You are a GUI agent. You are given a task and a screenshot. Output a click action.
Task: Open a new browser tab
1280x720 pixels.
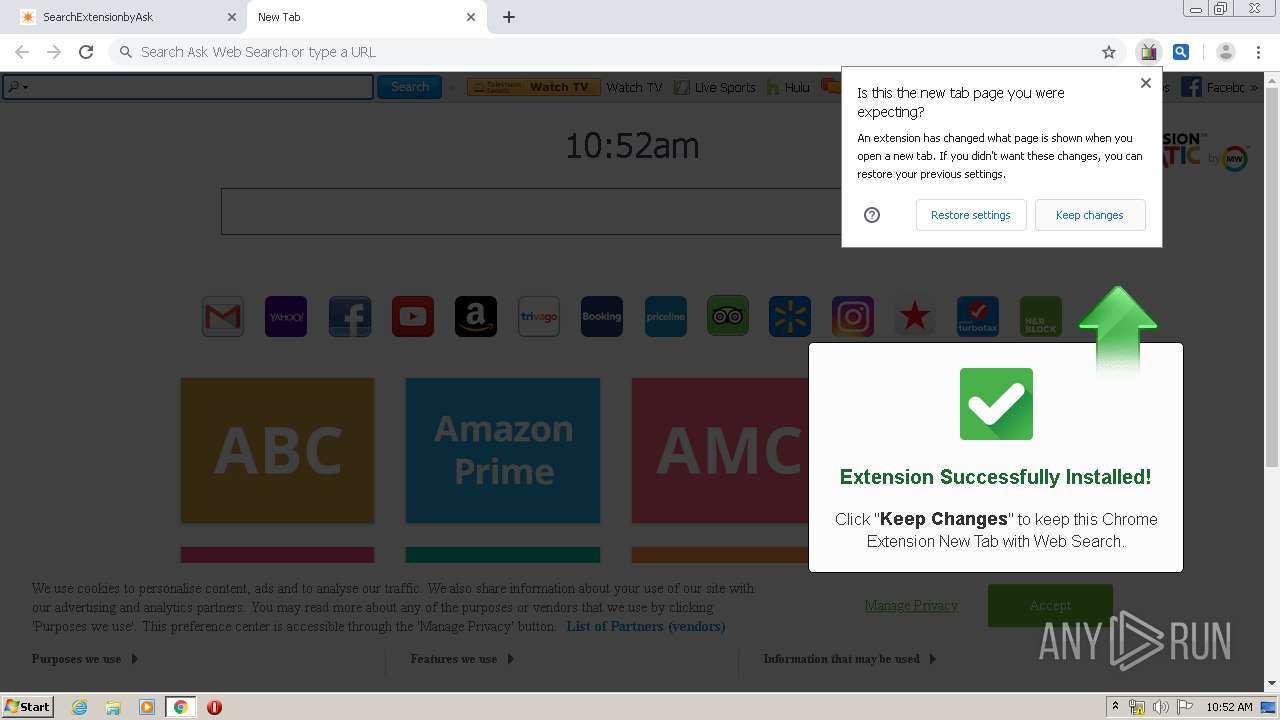tap(509, 17)
